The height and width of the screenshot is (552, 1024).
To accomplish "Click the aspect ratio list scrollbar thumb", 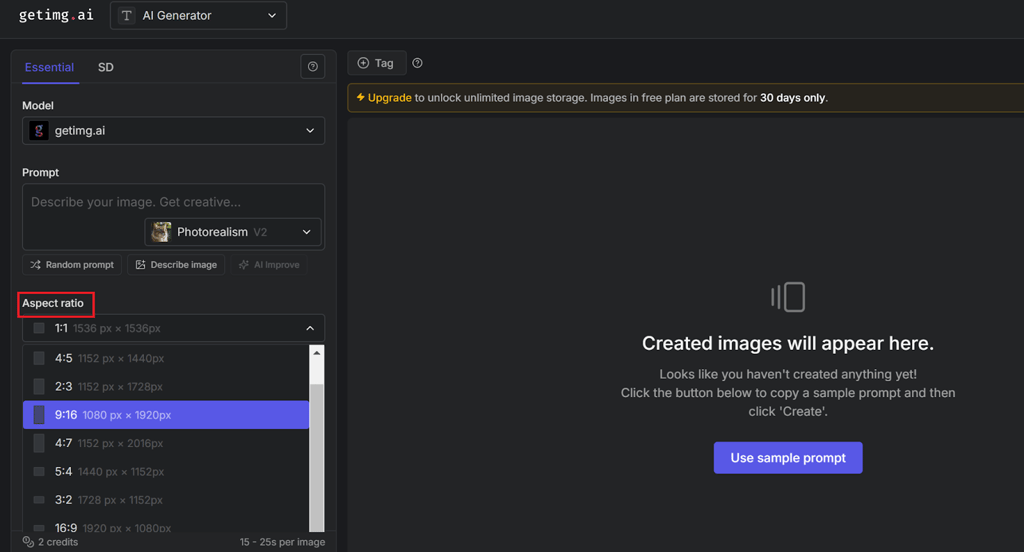I will click(x=317, y=457).
